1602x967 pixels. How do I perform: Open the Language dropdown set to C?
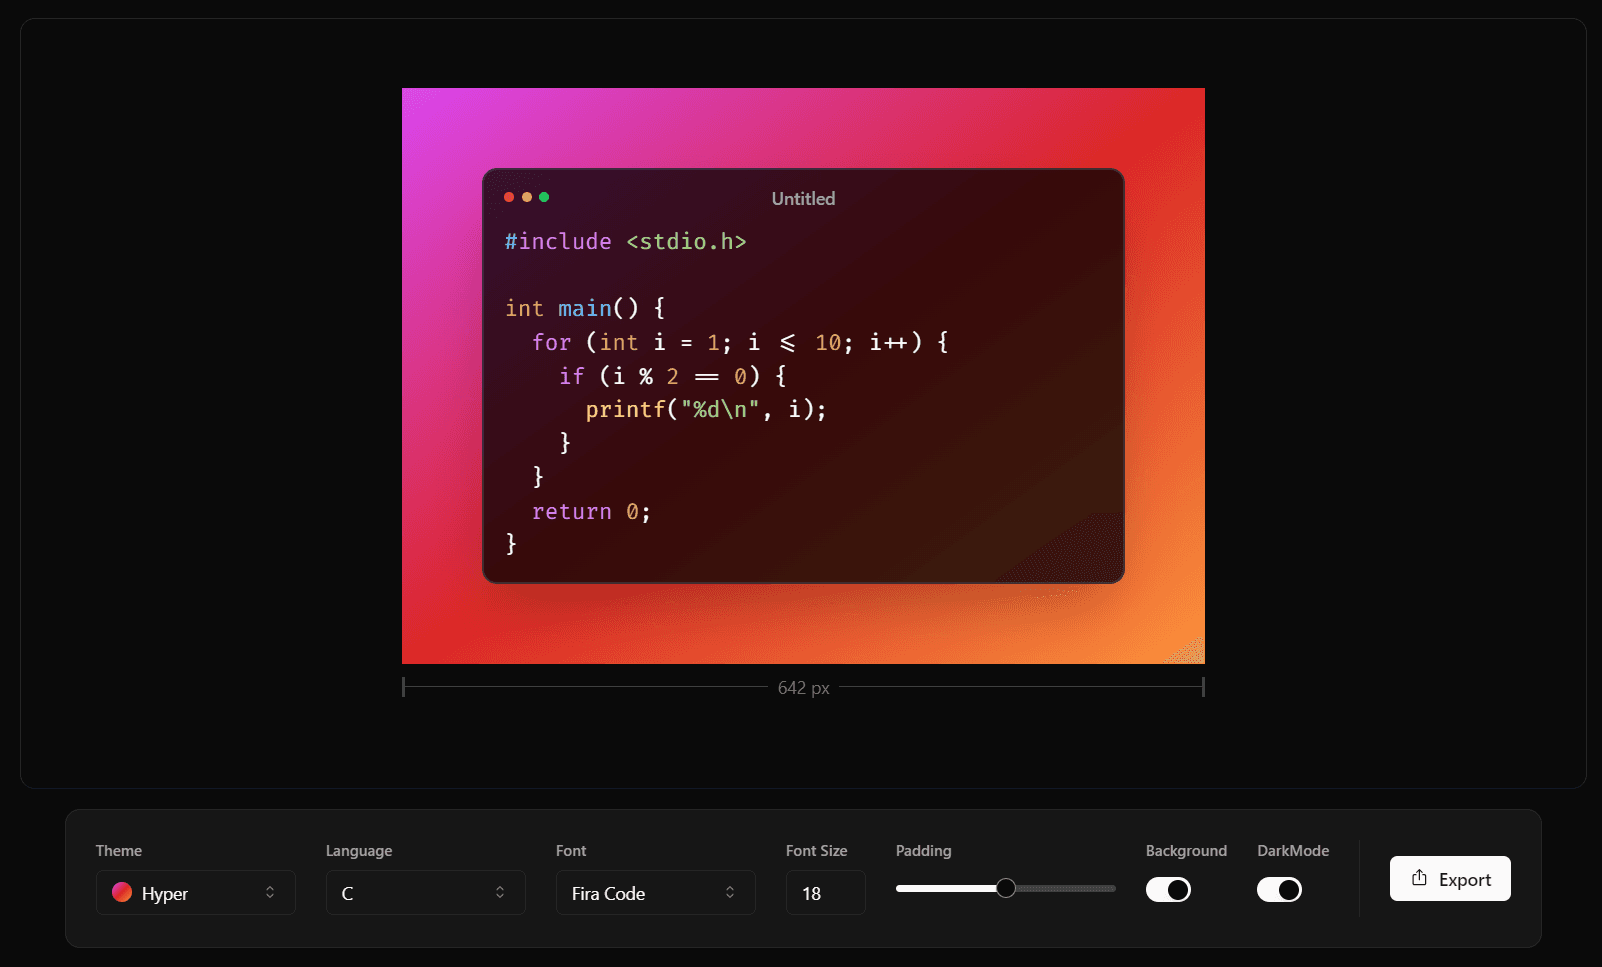[x=425, y=892]
